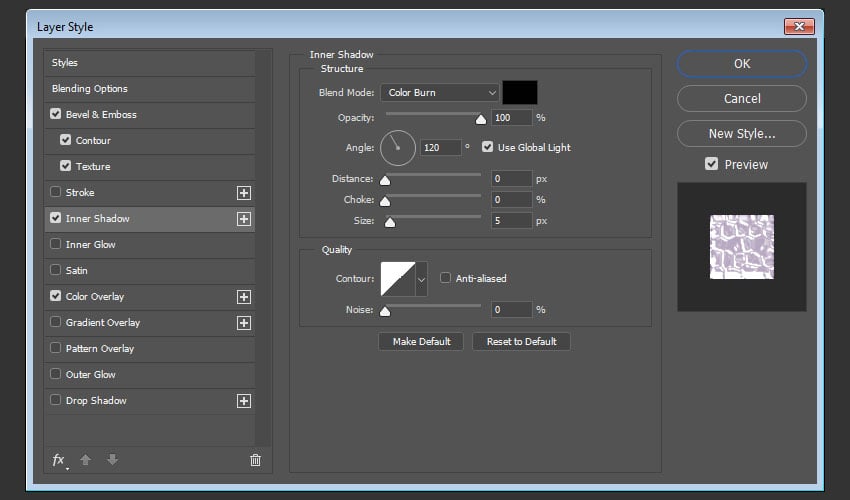Screen dimensions: 850x500
Task: Click the Cancel button
Action: (742, 99)
